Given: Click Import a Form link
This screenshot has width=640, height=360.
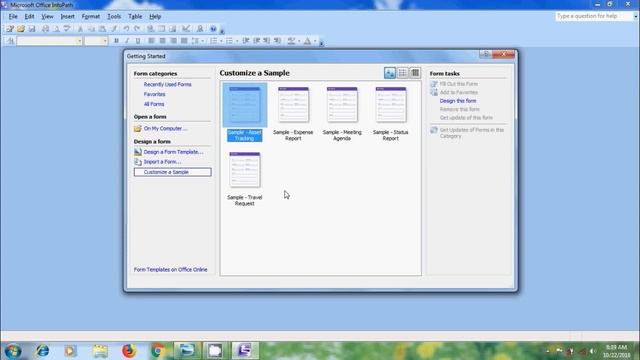Looking at the screenshot, I should (x=162, y=162).
